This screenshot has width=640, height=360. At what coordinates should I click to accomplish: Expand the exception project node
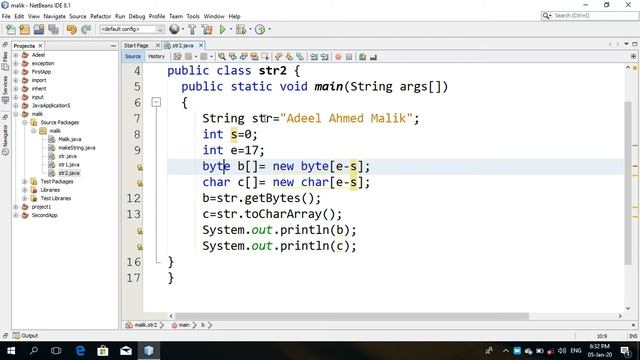[16, 63]
